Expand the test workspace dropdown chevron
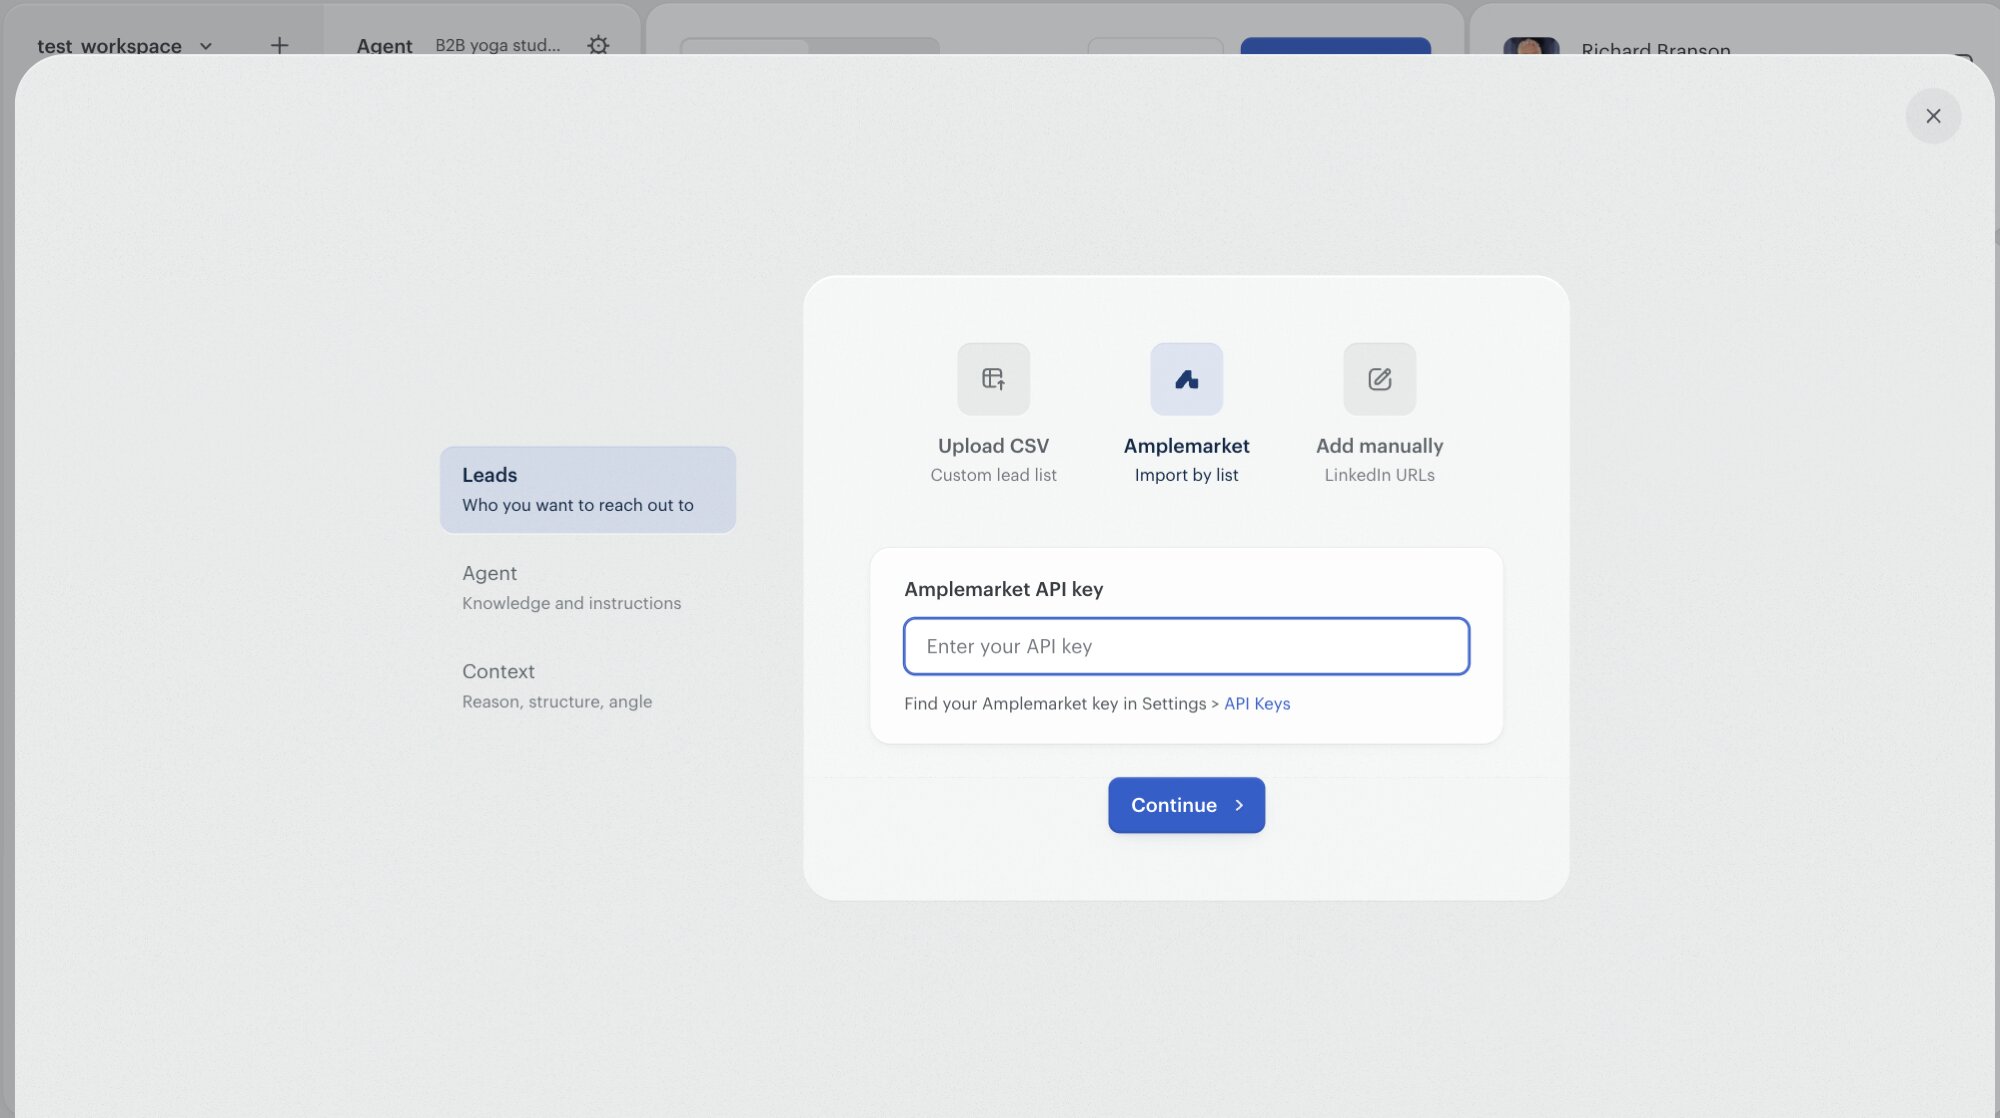2000x1118 pixels. pos(206,46)
